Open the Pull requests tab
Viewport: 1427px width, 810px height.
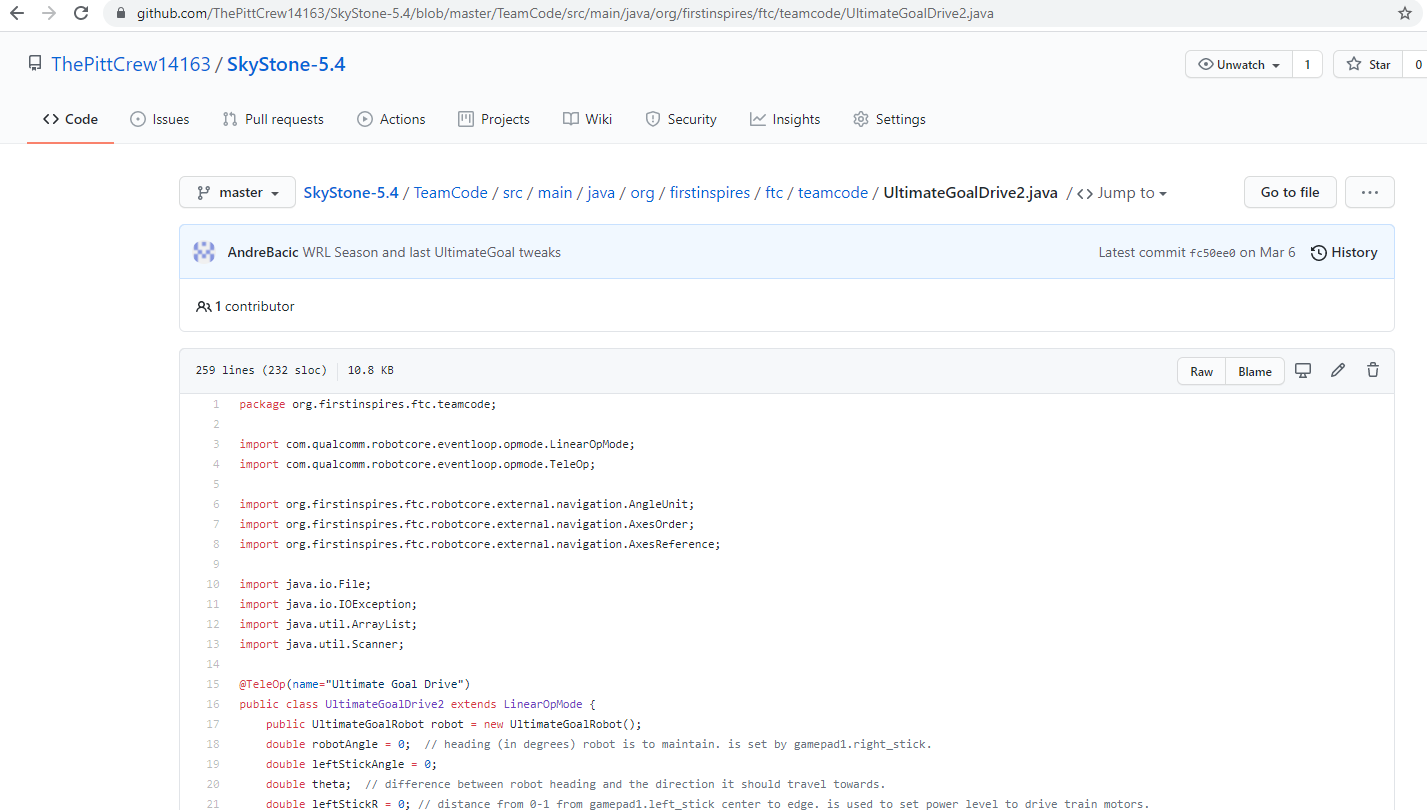point(273,119)
